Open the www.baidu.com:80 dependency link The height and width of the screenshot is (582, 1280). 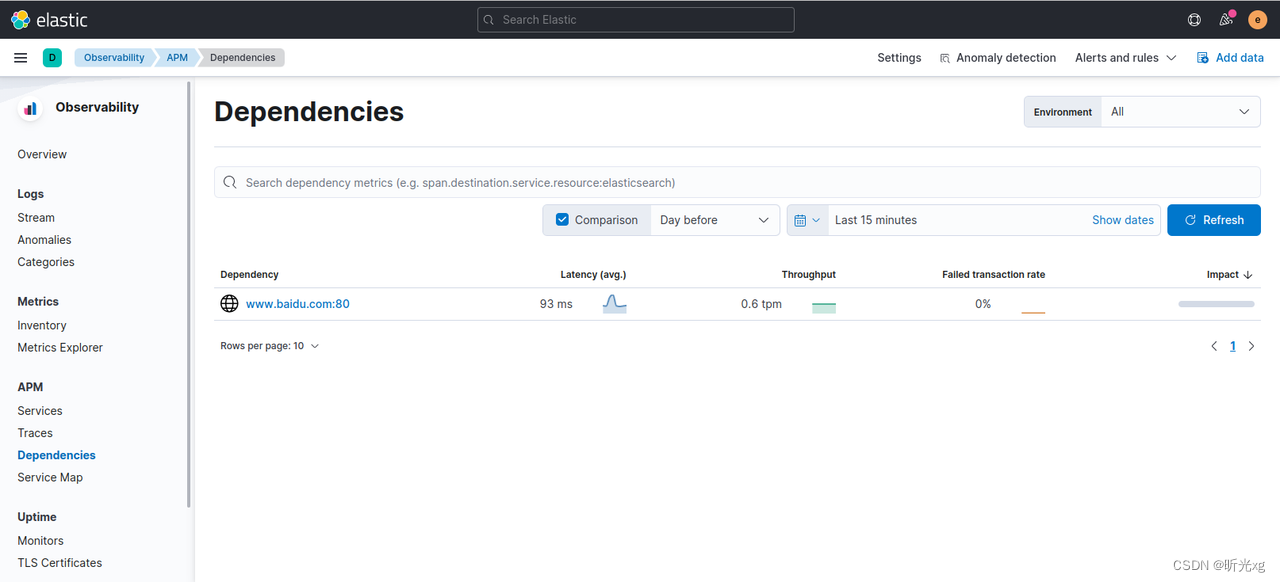point(297,304)
